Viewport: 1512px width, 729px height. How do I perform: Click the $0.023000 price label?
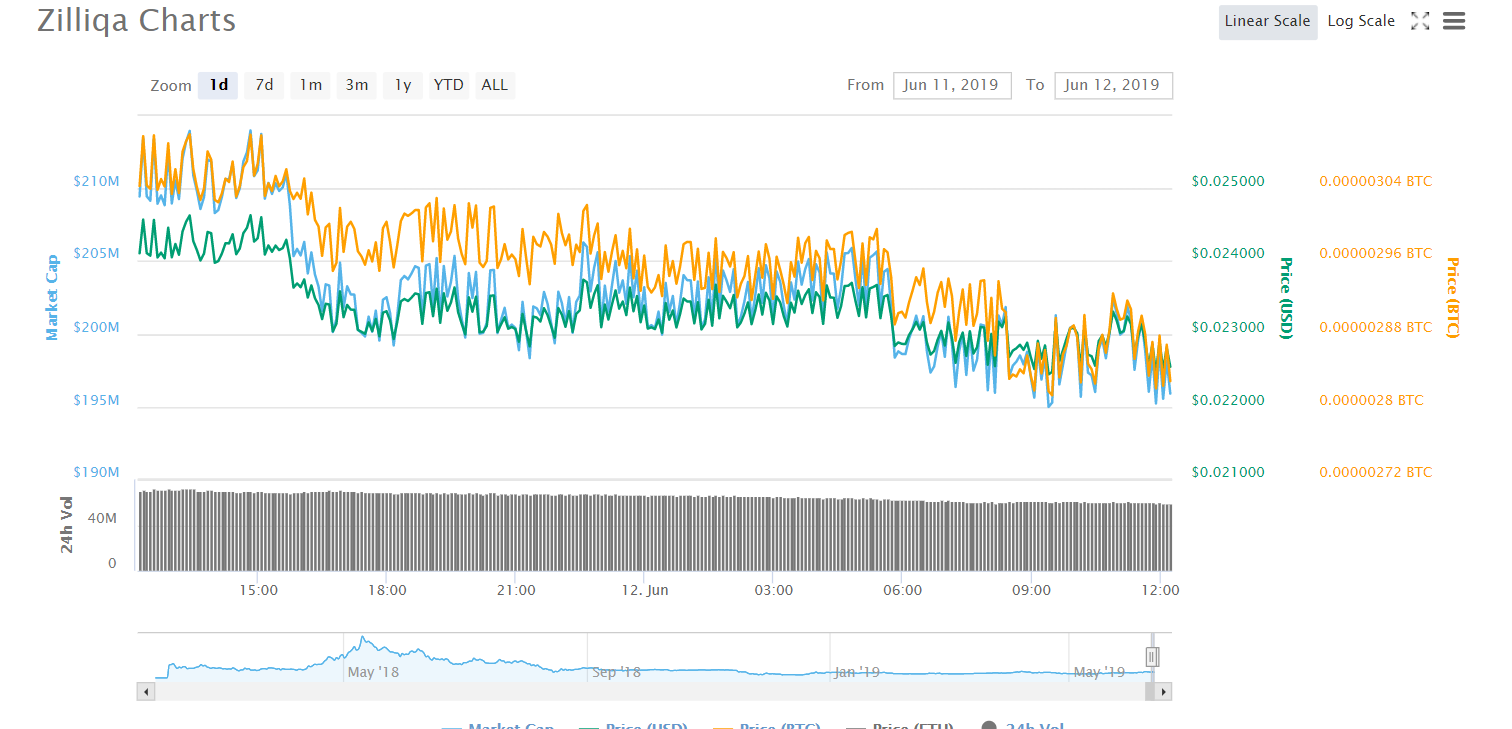pos(1228,327)
